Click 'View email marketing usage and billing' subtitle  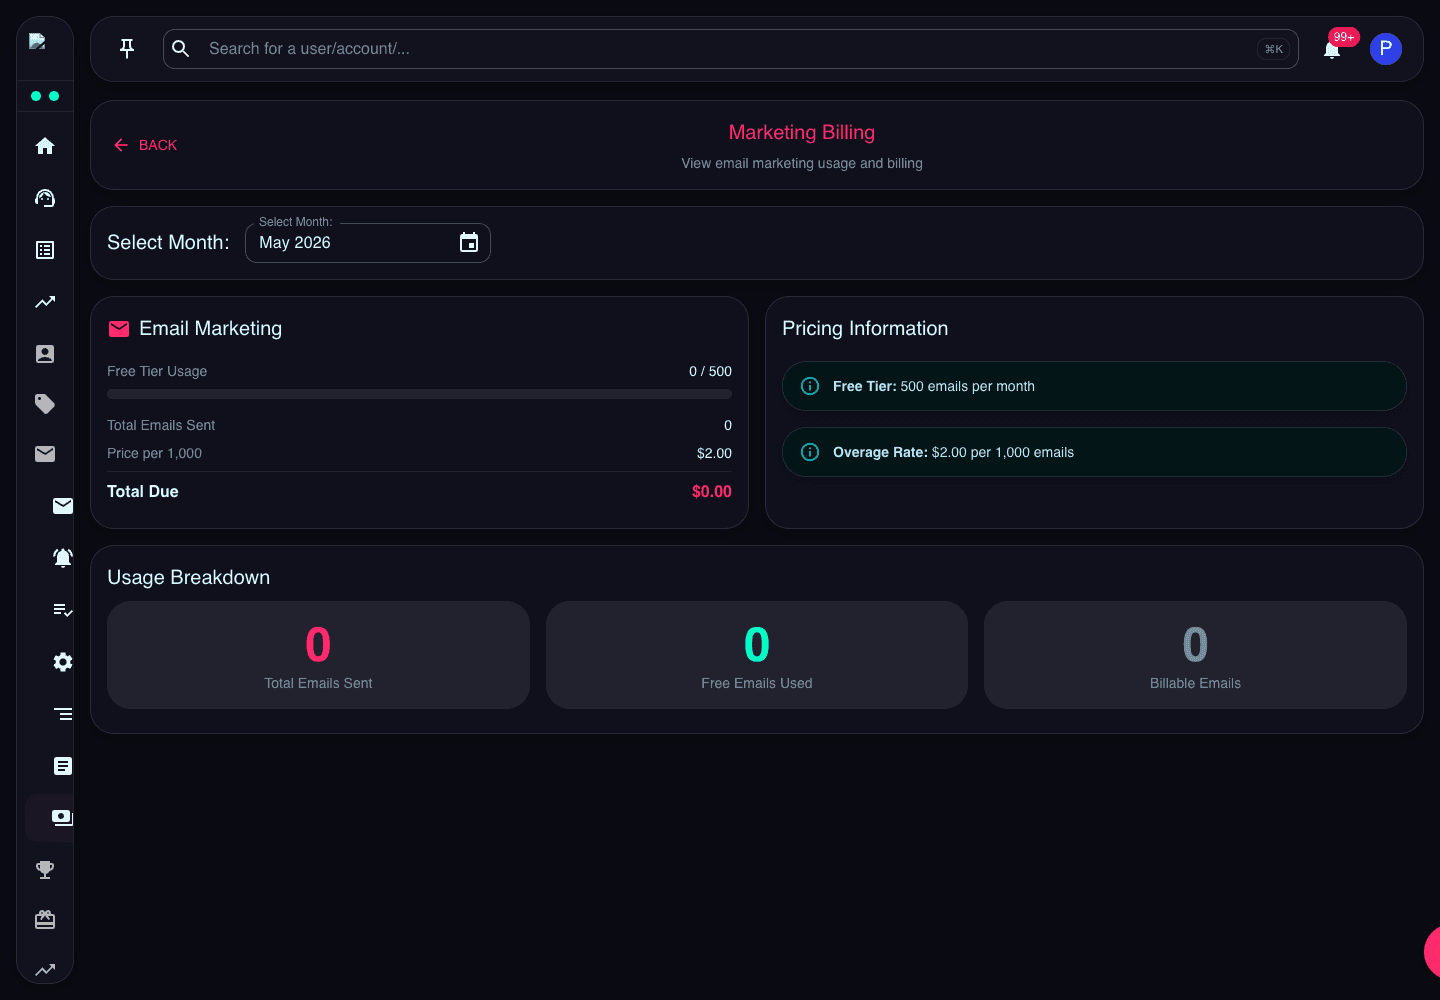point(802,163)
